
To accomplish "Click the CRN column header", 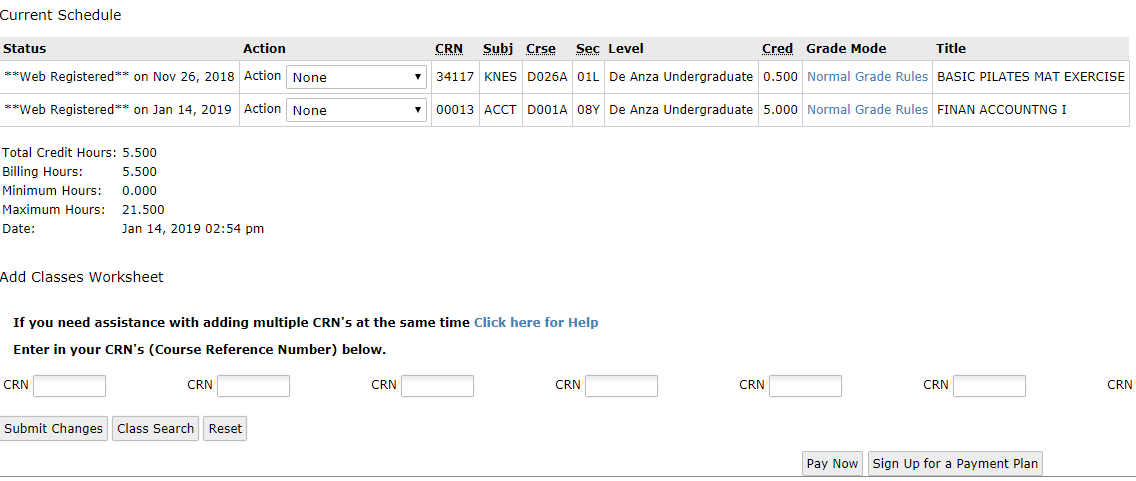I will click(x=449, y=49).
